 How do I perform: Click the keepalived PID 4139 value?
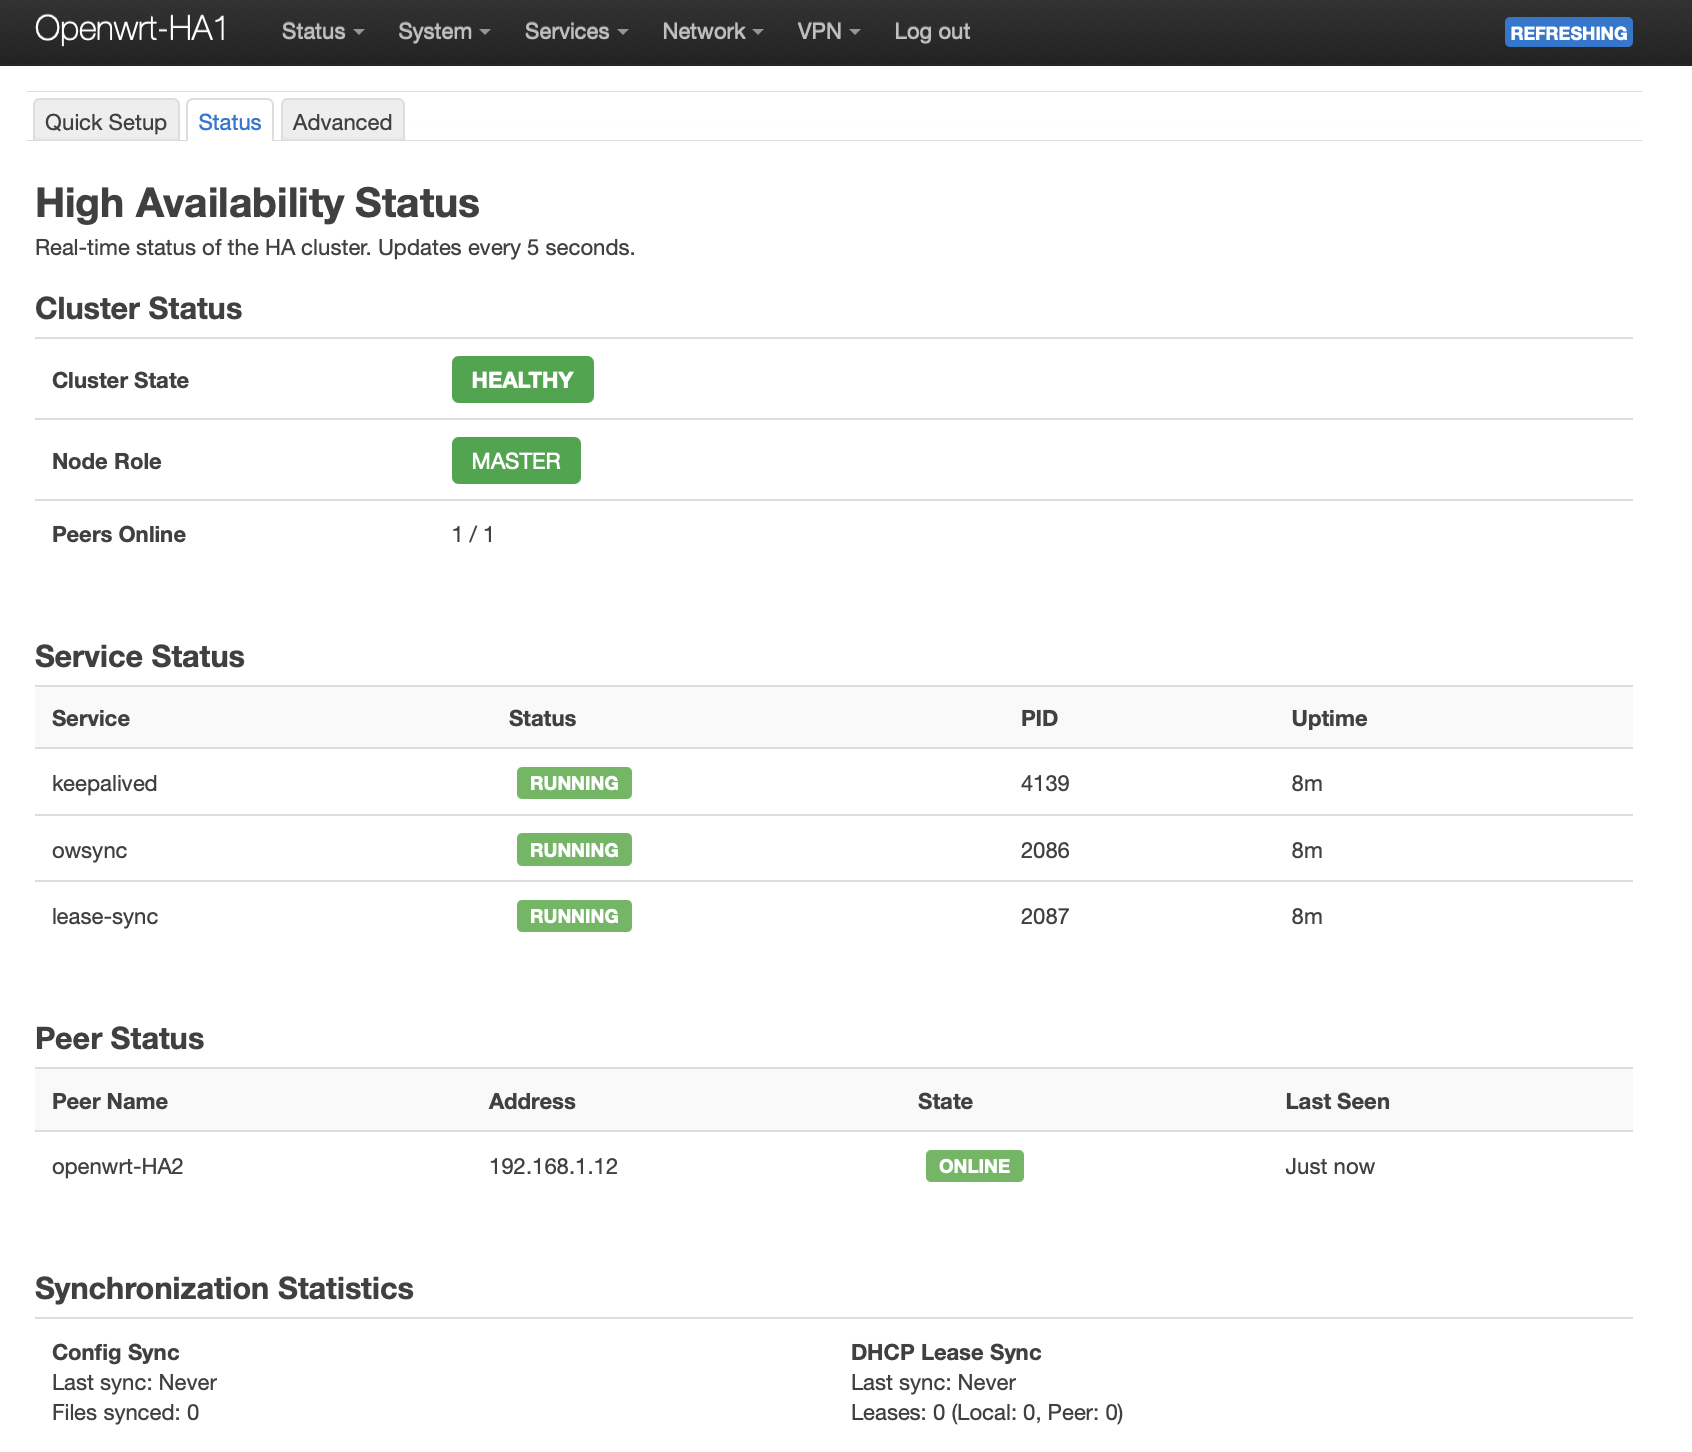pyautogui.click(x=1045, y=784)
